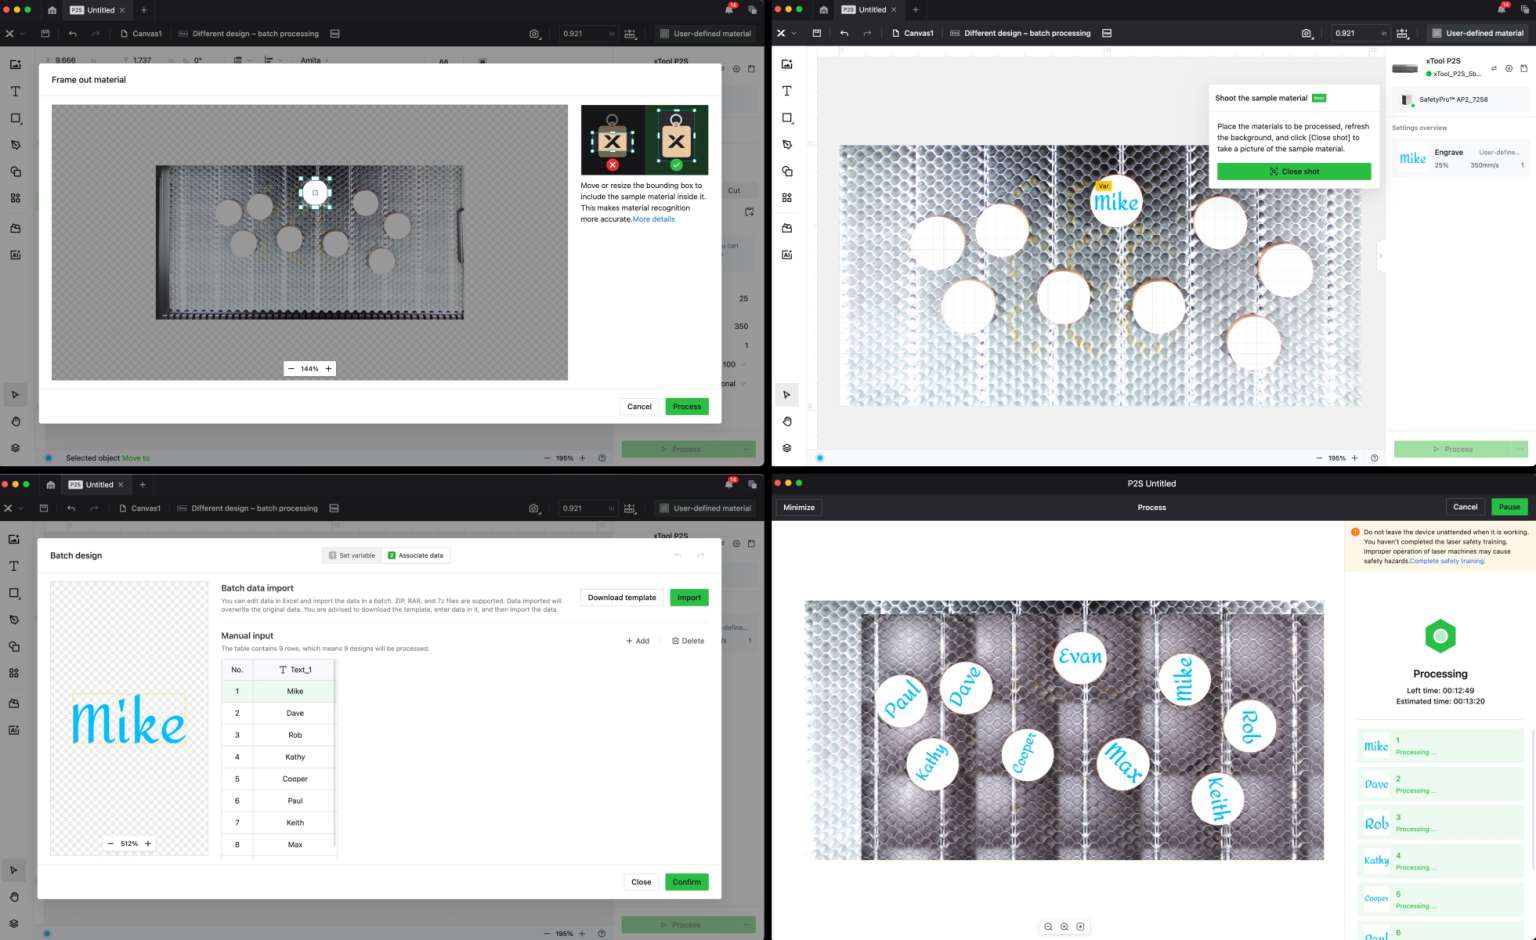Viewport: 1536px width, 940px height.
Task: Click Download template button
Action: click(x=621, y=597)
